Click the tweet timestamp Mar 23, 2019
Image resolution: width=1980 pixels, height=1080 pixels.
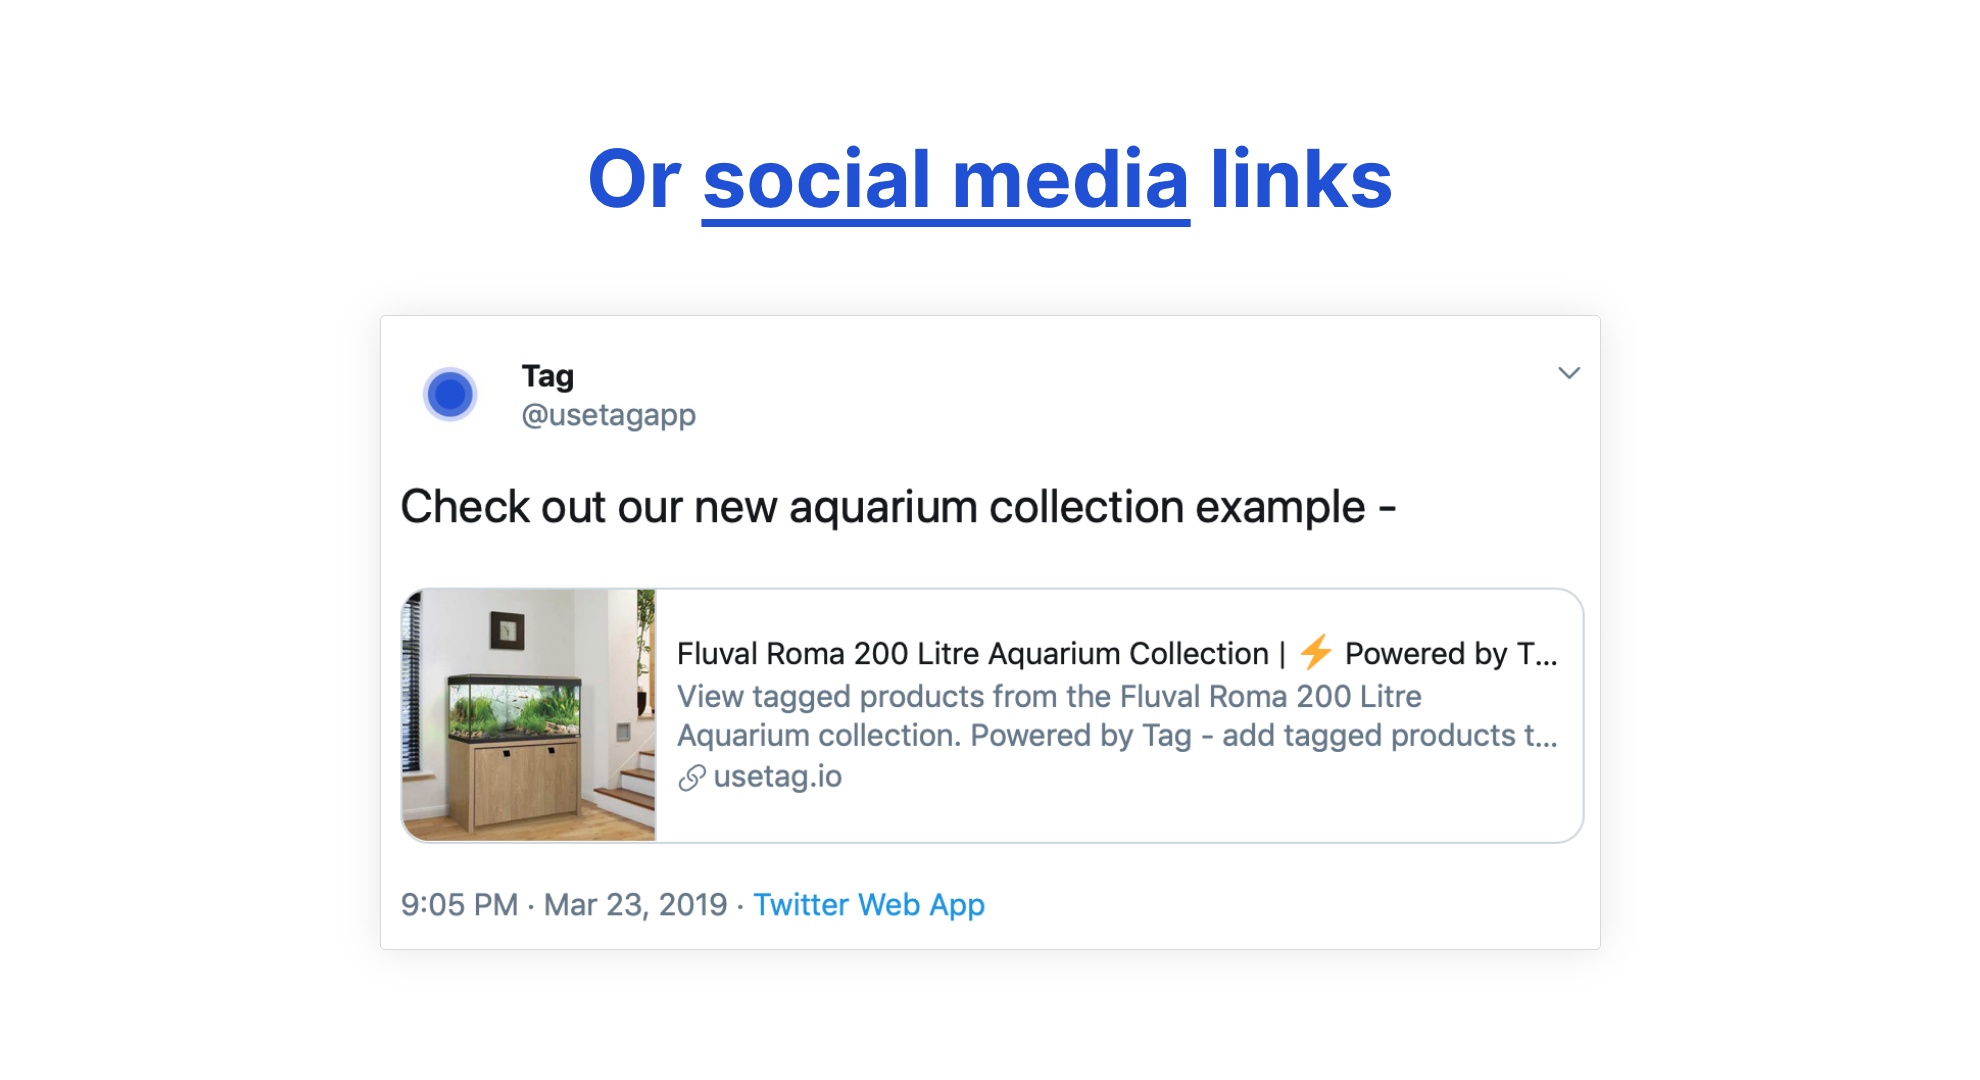click(636, 904)
